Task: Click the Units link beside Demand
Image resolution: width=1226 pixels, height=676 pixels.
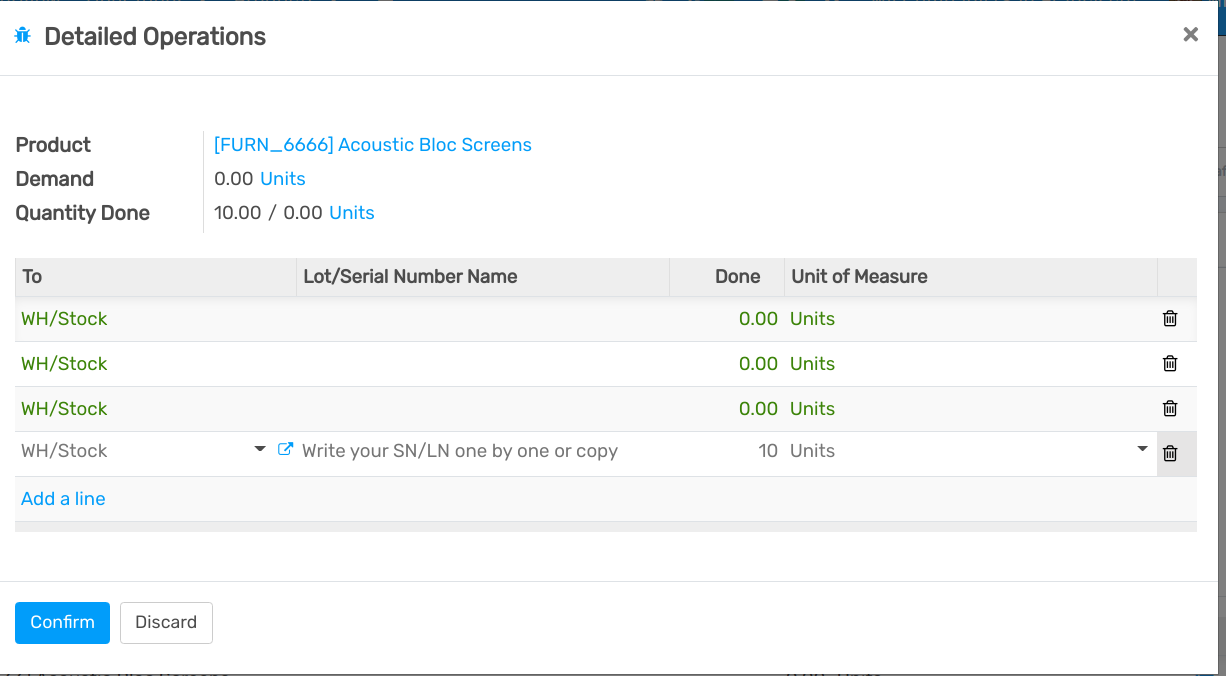Action: coord(282,179)
